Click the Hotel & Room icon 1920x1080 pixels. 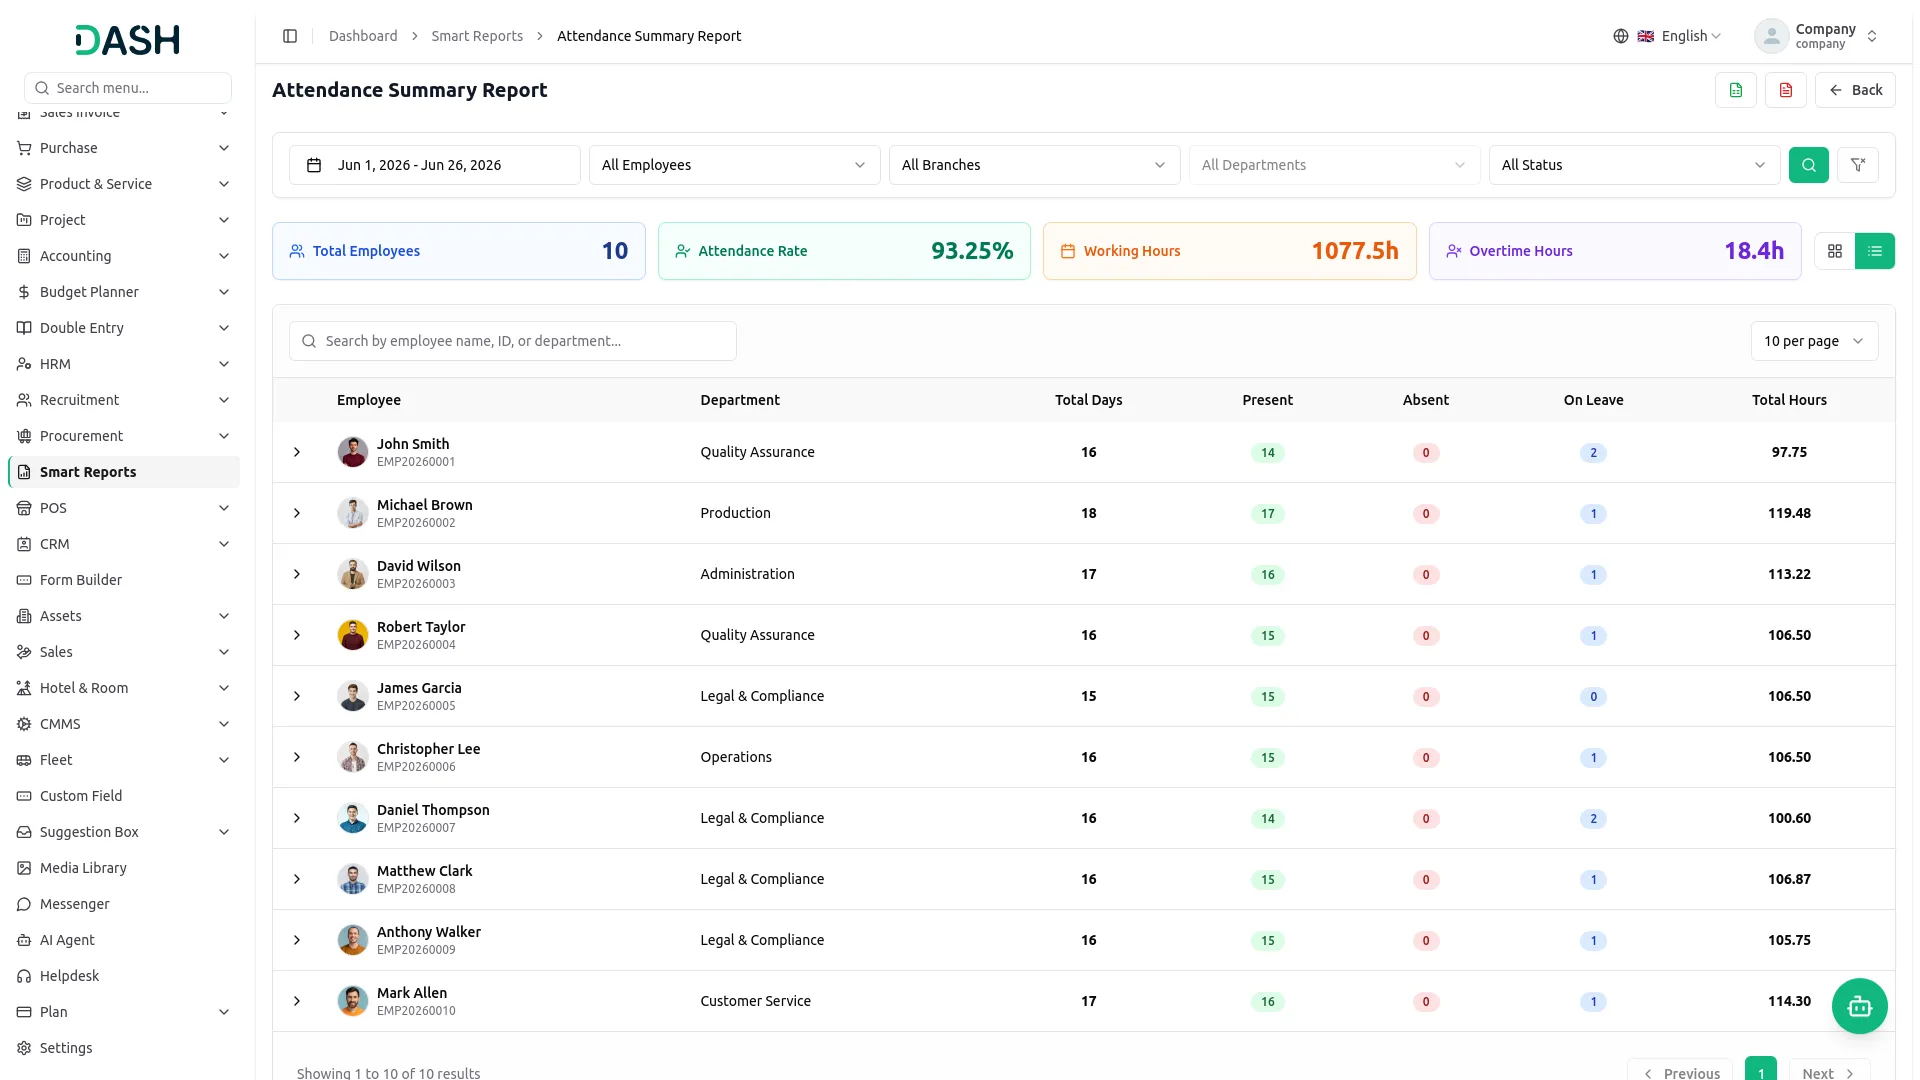point(24,688)
